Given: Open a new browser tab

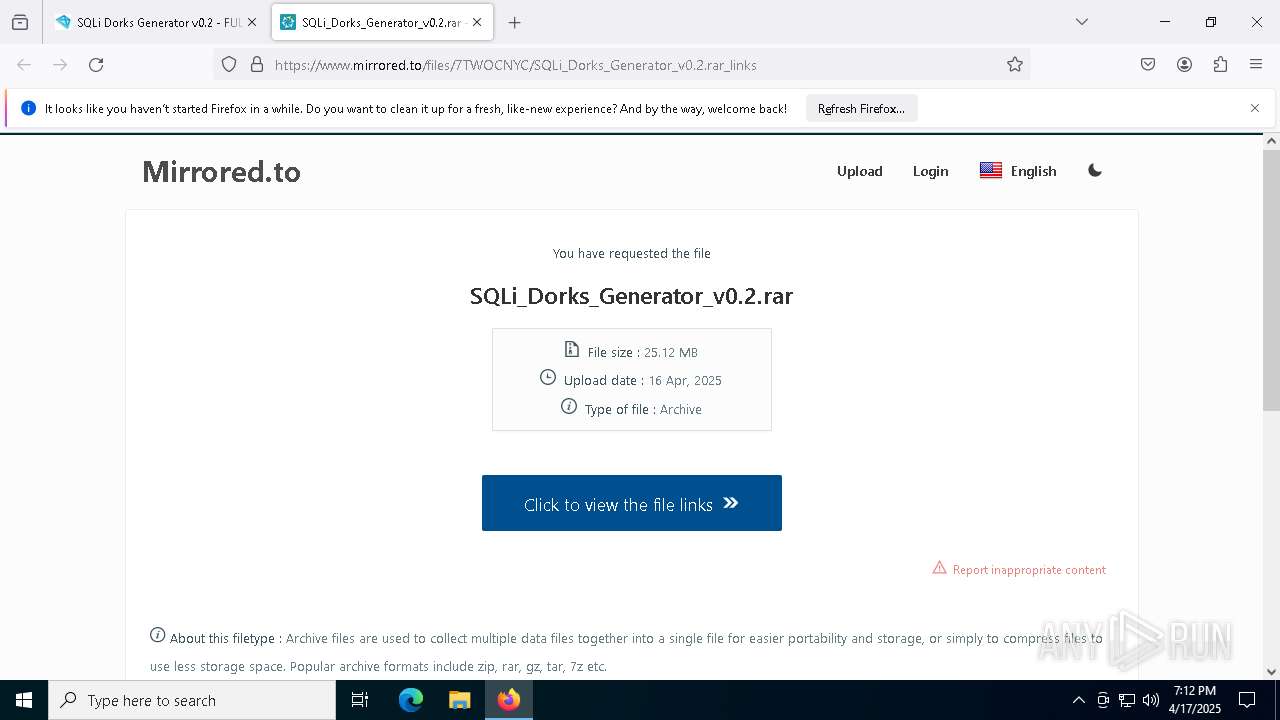Looking at the screenshot, I should 514,22.
